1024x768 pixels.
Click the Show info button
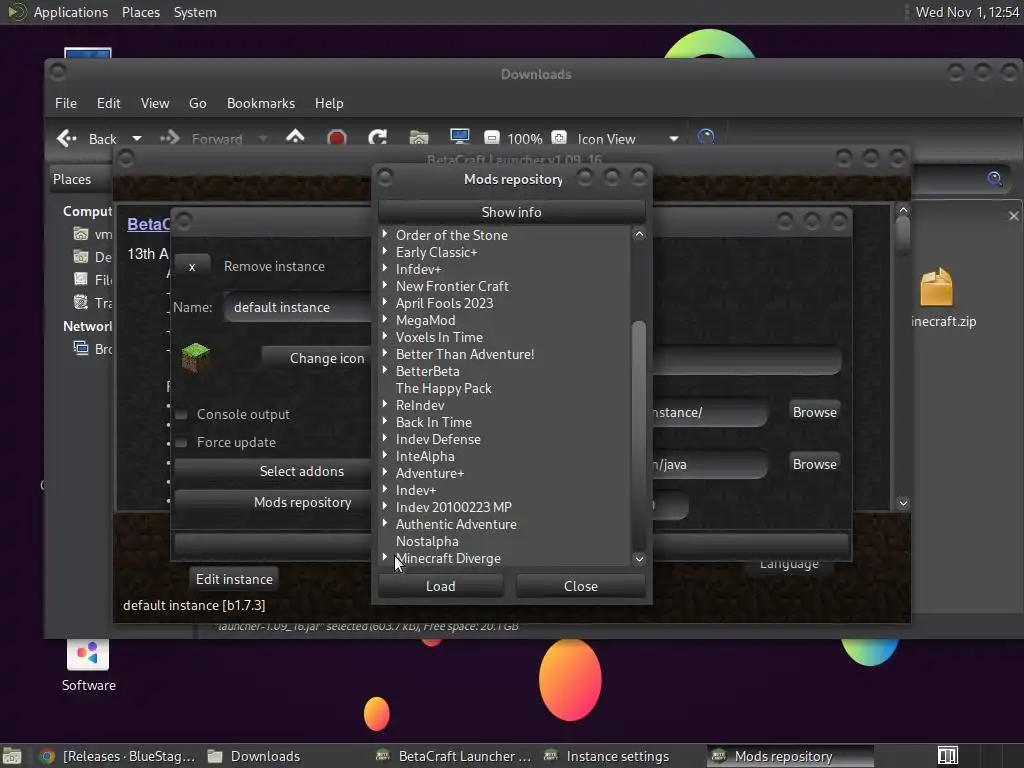pos(511,212)
